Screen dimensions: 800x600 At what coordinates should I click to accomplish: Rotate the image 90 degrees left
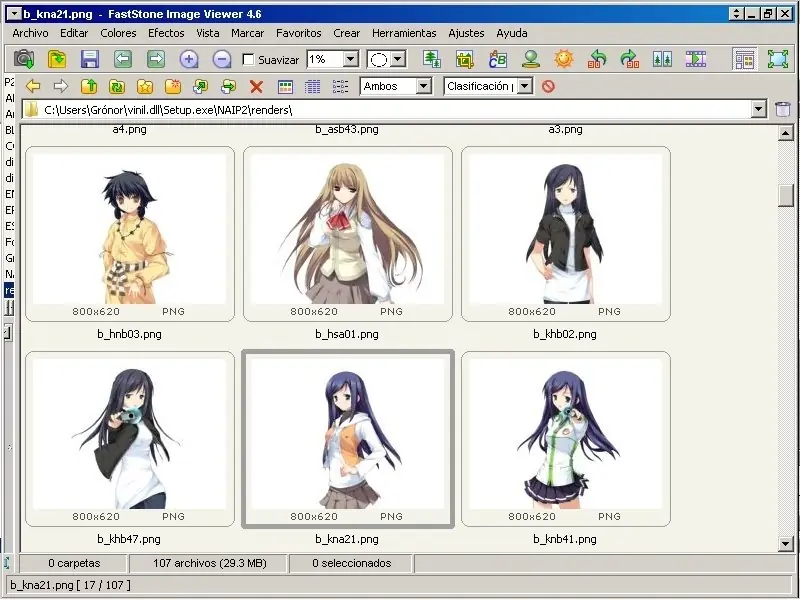point(597,59)
